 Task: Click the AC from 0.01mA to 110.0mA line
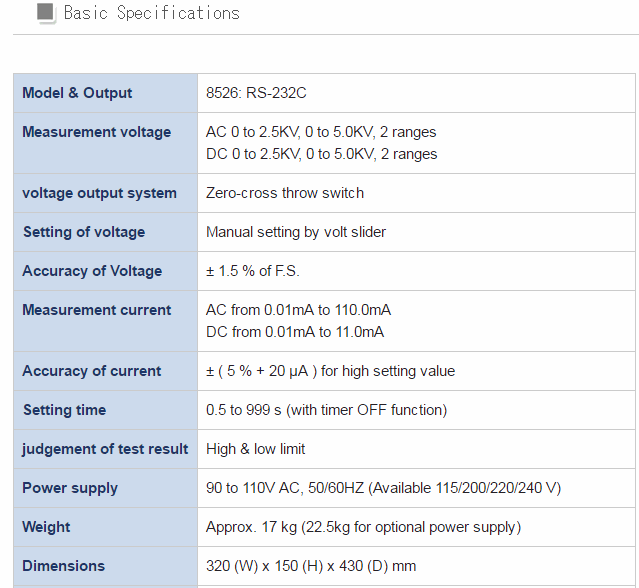click(x=298, y=310)
